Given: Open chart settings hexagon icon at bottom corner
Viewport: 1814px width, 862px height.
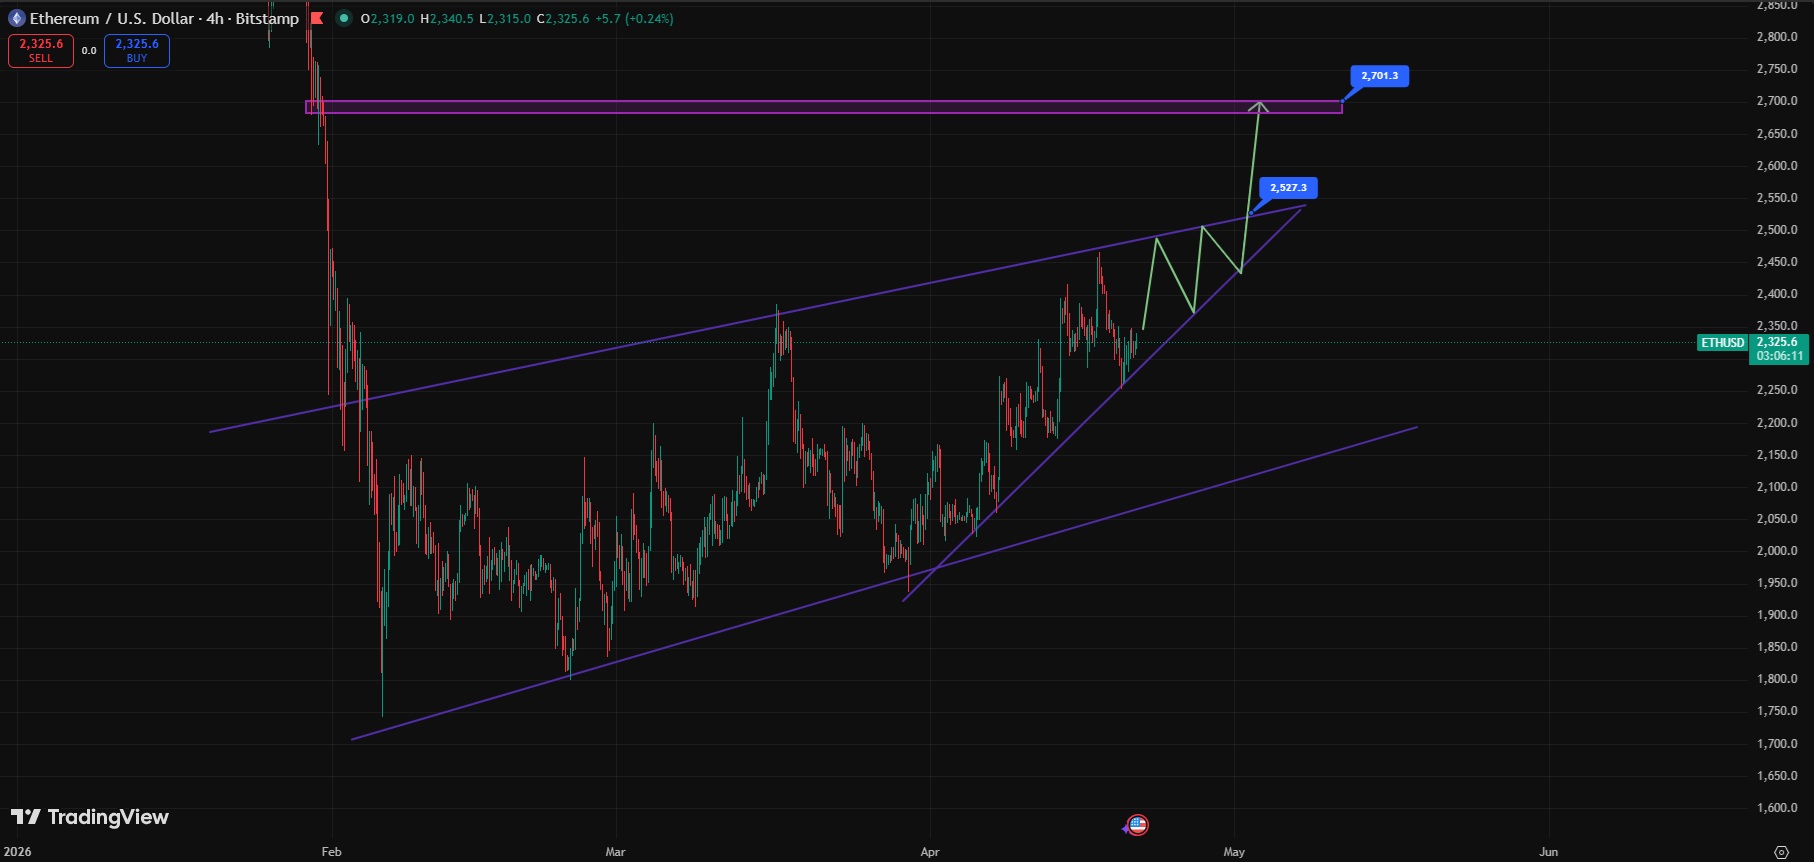Looking at the screenshot, I should (1781, 852).
